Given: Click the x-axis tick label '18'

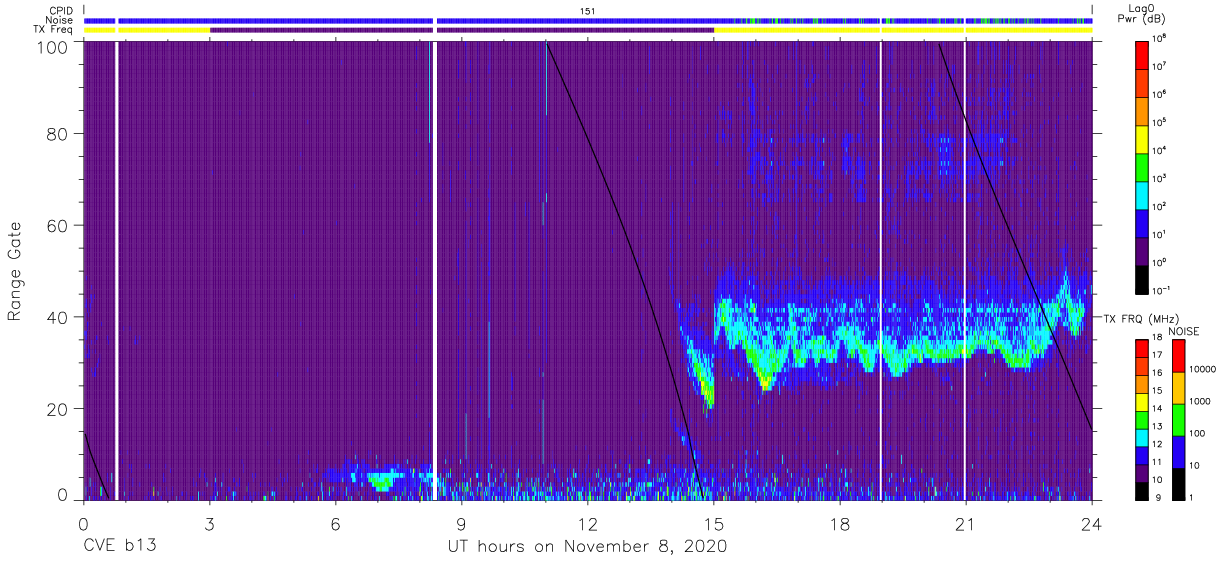Looking at the screenshot, I should click(840, 523).
